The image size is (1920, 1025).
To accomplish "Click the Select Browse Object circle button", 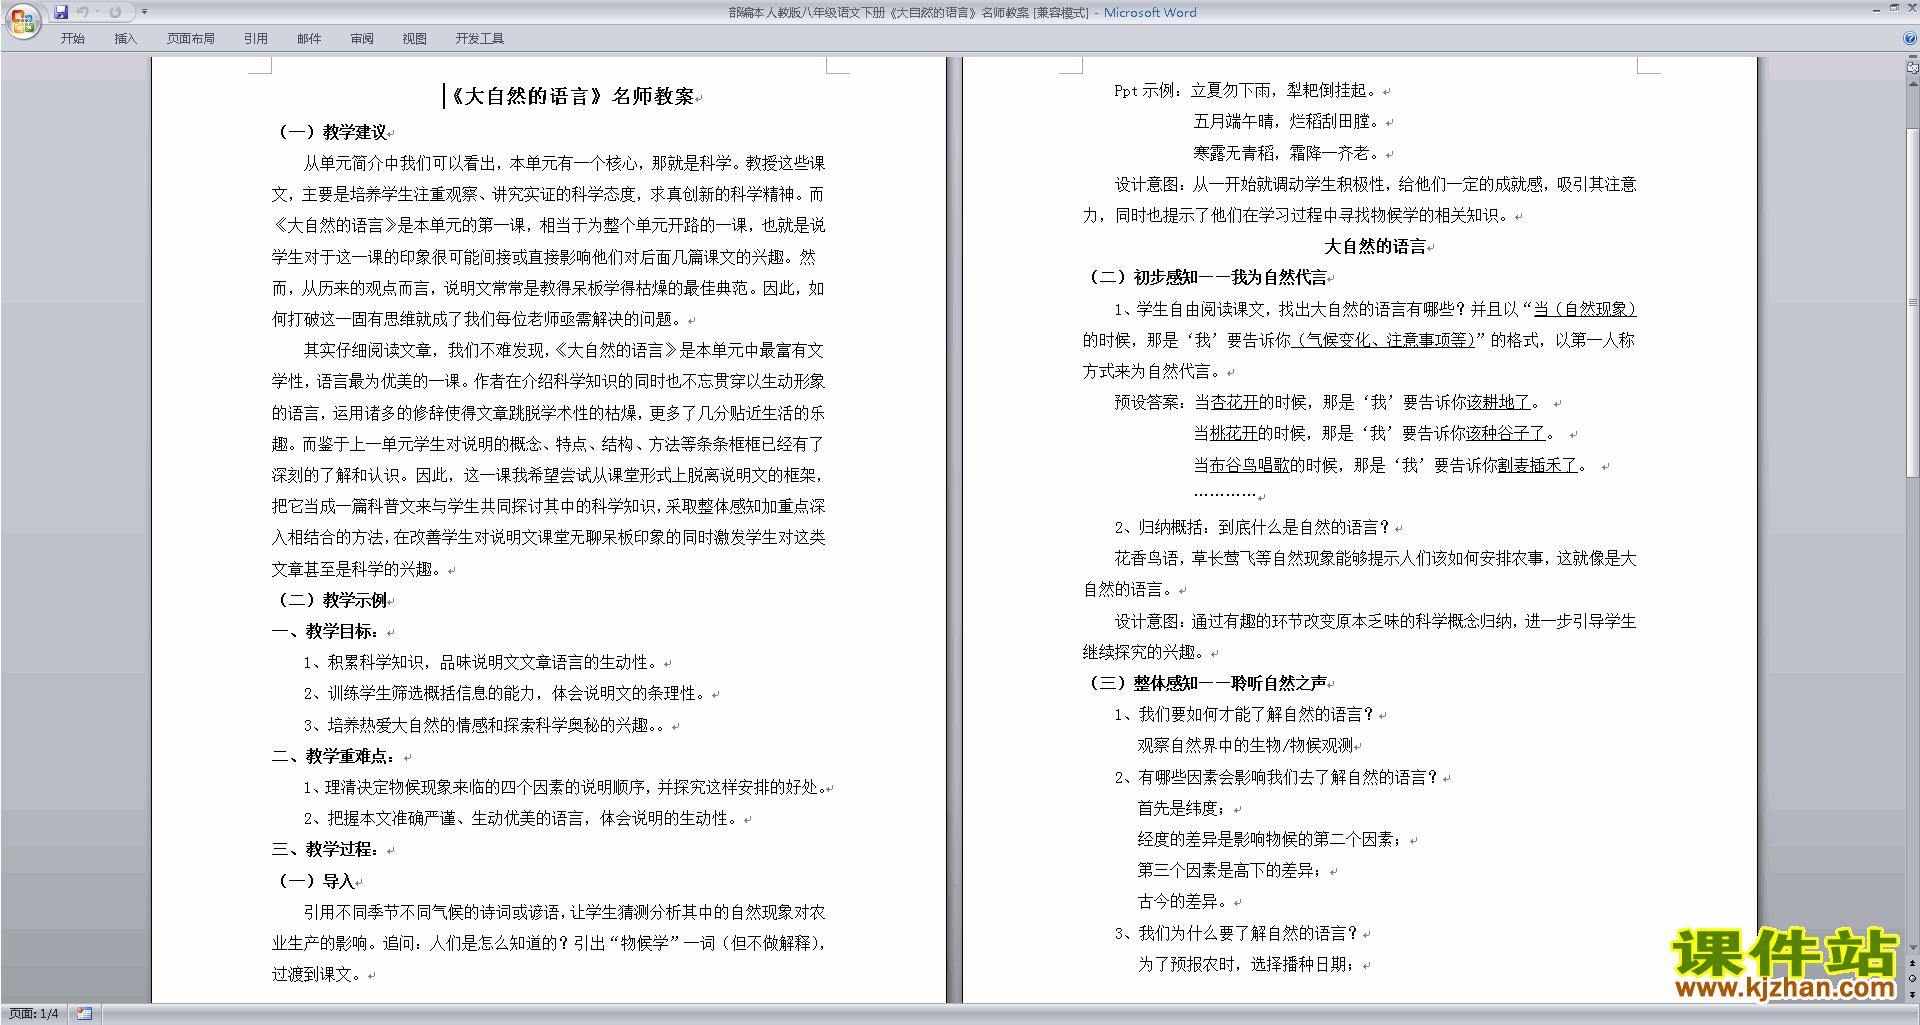I will 1912,979.
